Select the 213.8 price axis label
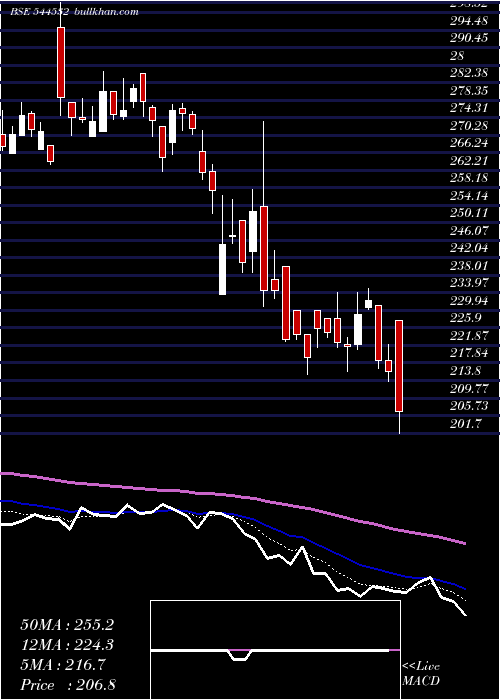The image size is (500, 700). click(x=465, y=371)
